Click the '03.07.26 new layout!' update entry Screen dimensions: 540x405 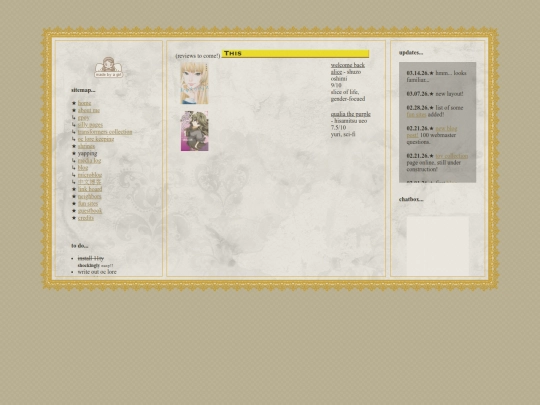pos(435,94)
